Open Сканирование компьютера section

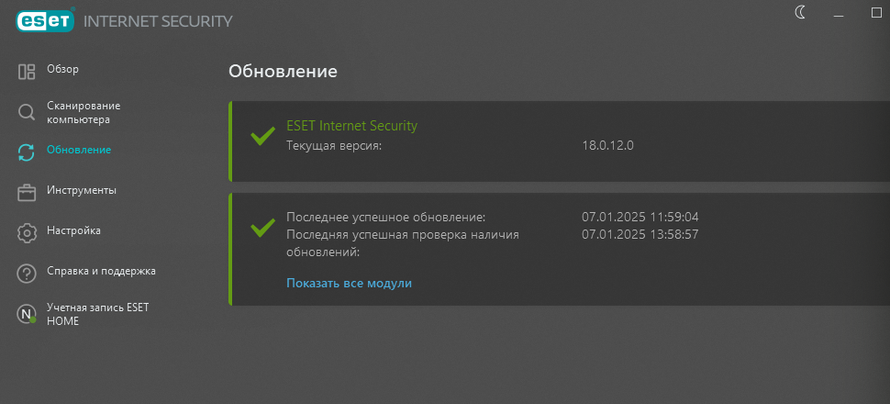(x=83, y=112)
